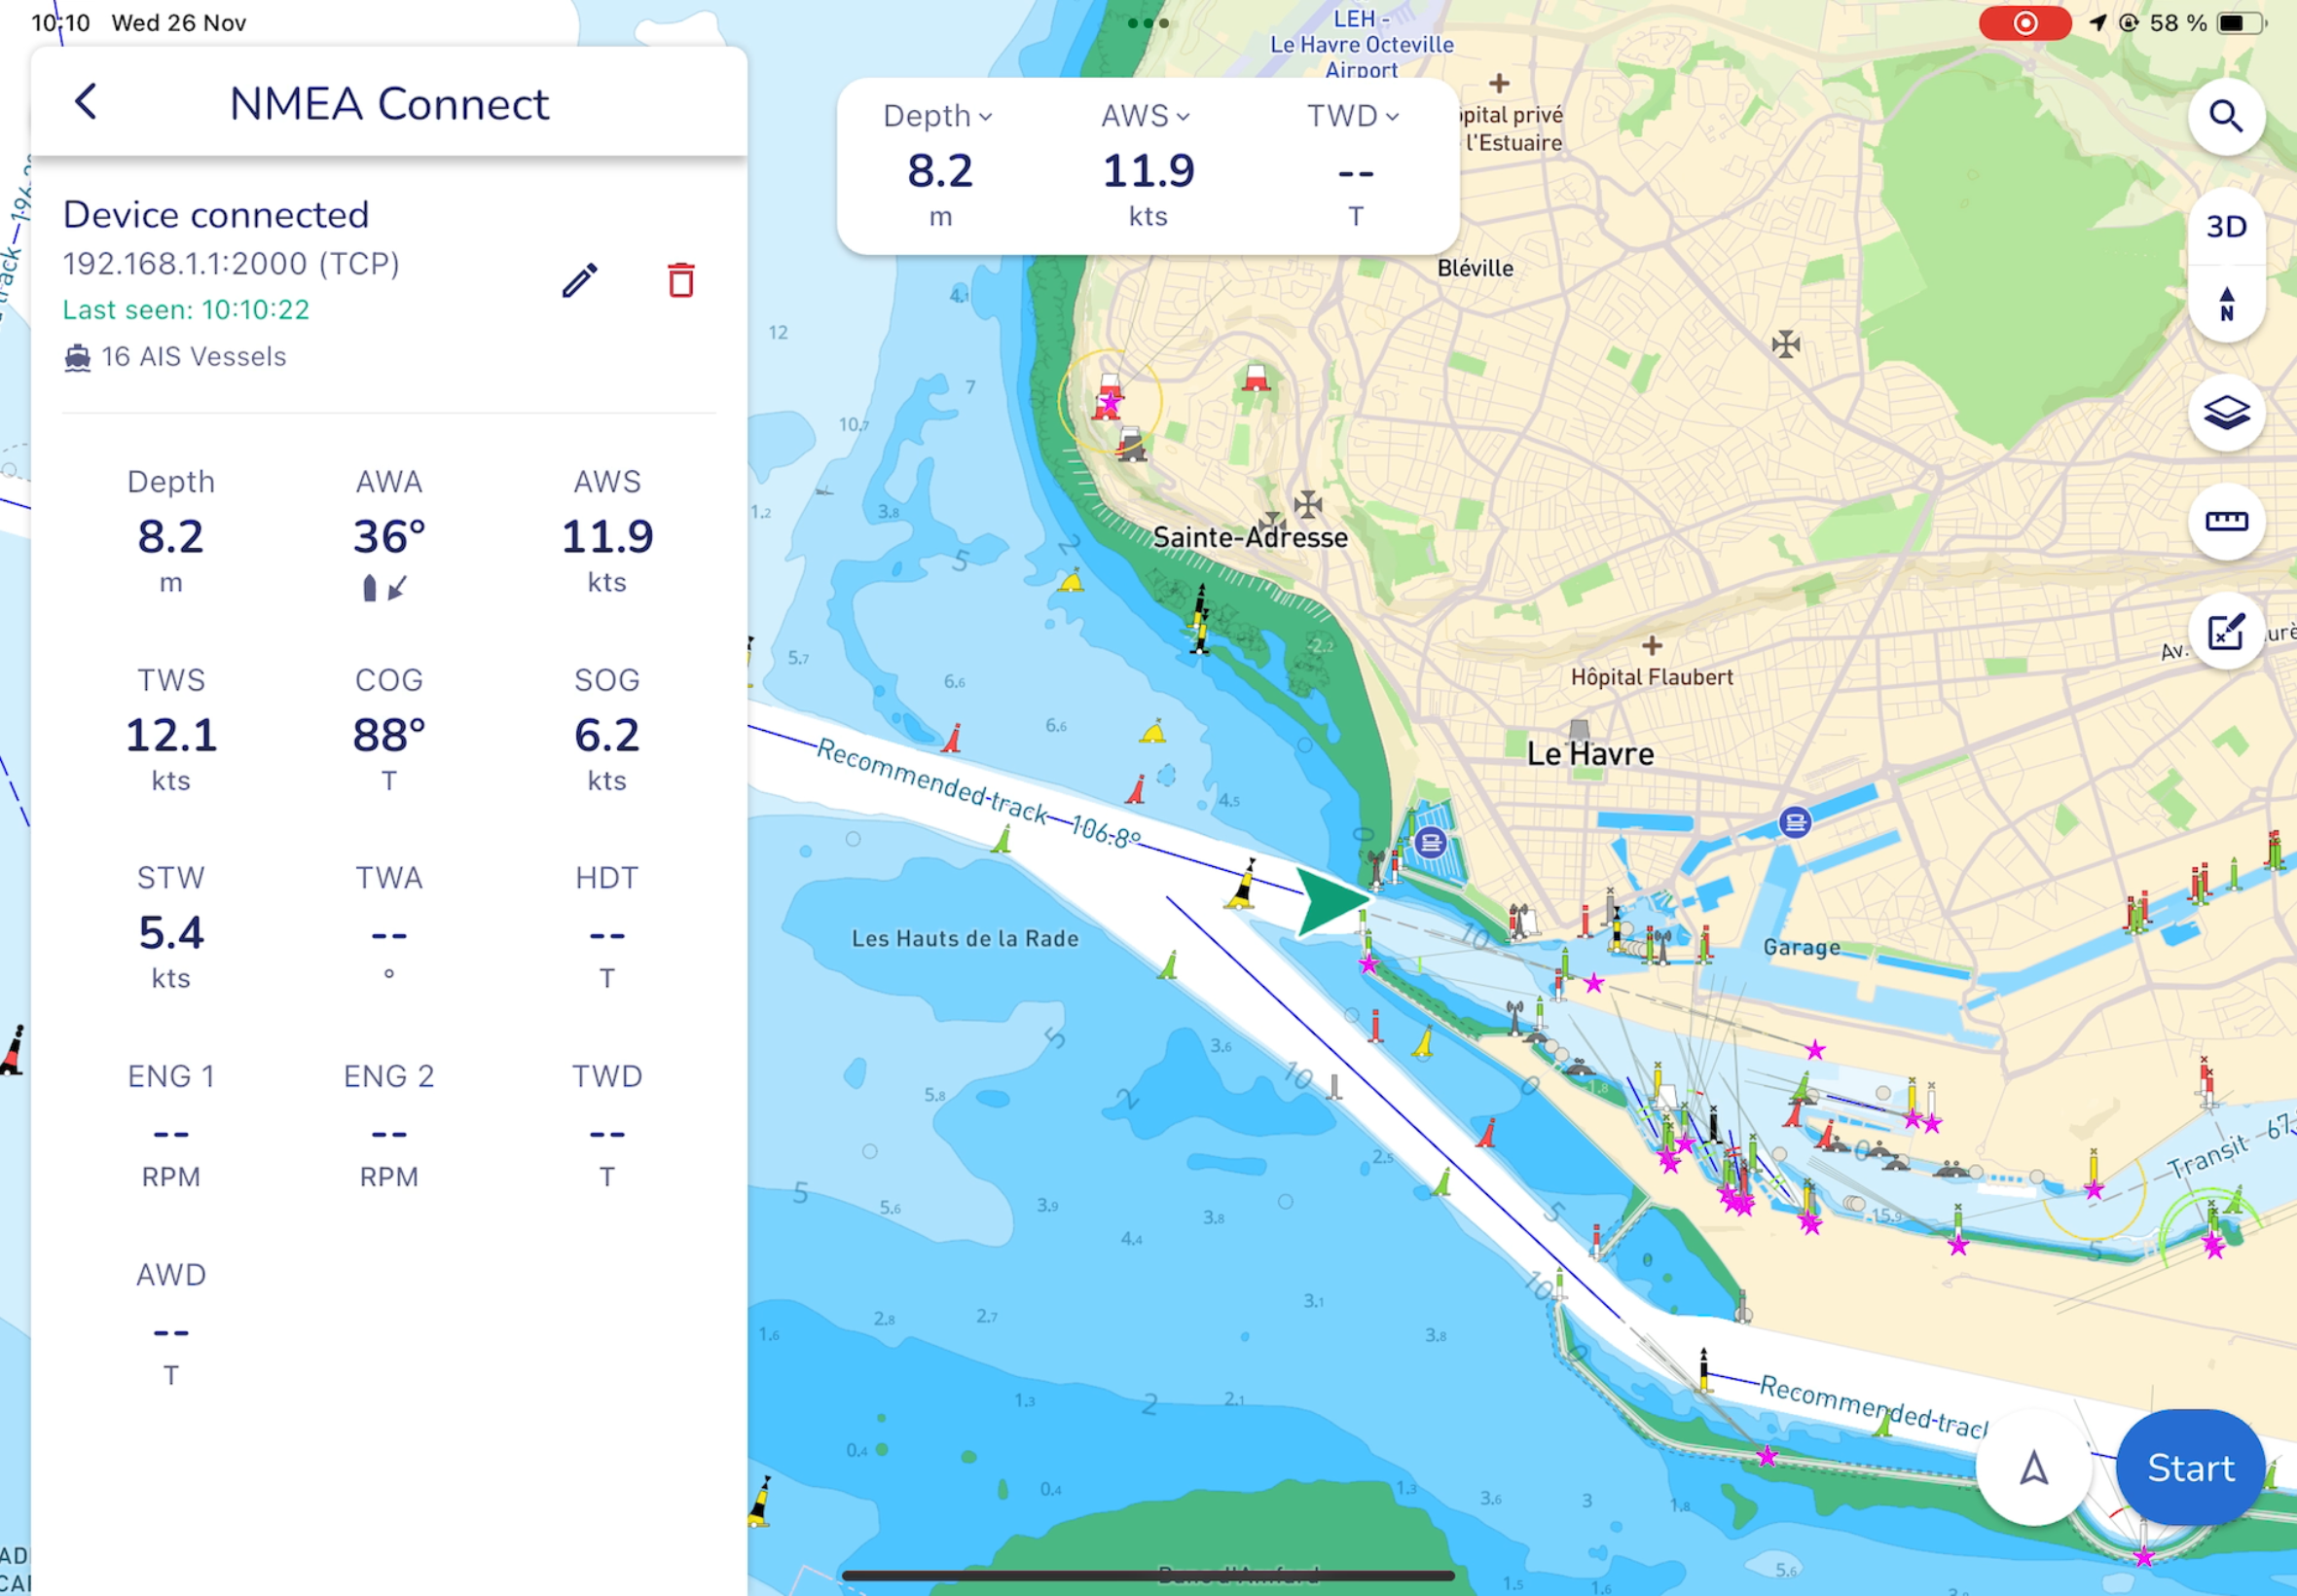This screenshot has height=1596, width=2297.
Task: Open the chart layers menu
Action: coord(2225,412)
